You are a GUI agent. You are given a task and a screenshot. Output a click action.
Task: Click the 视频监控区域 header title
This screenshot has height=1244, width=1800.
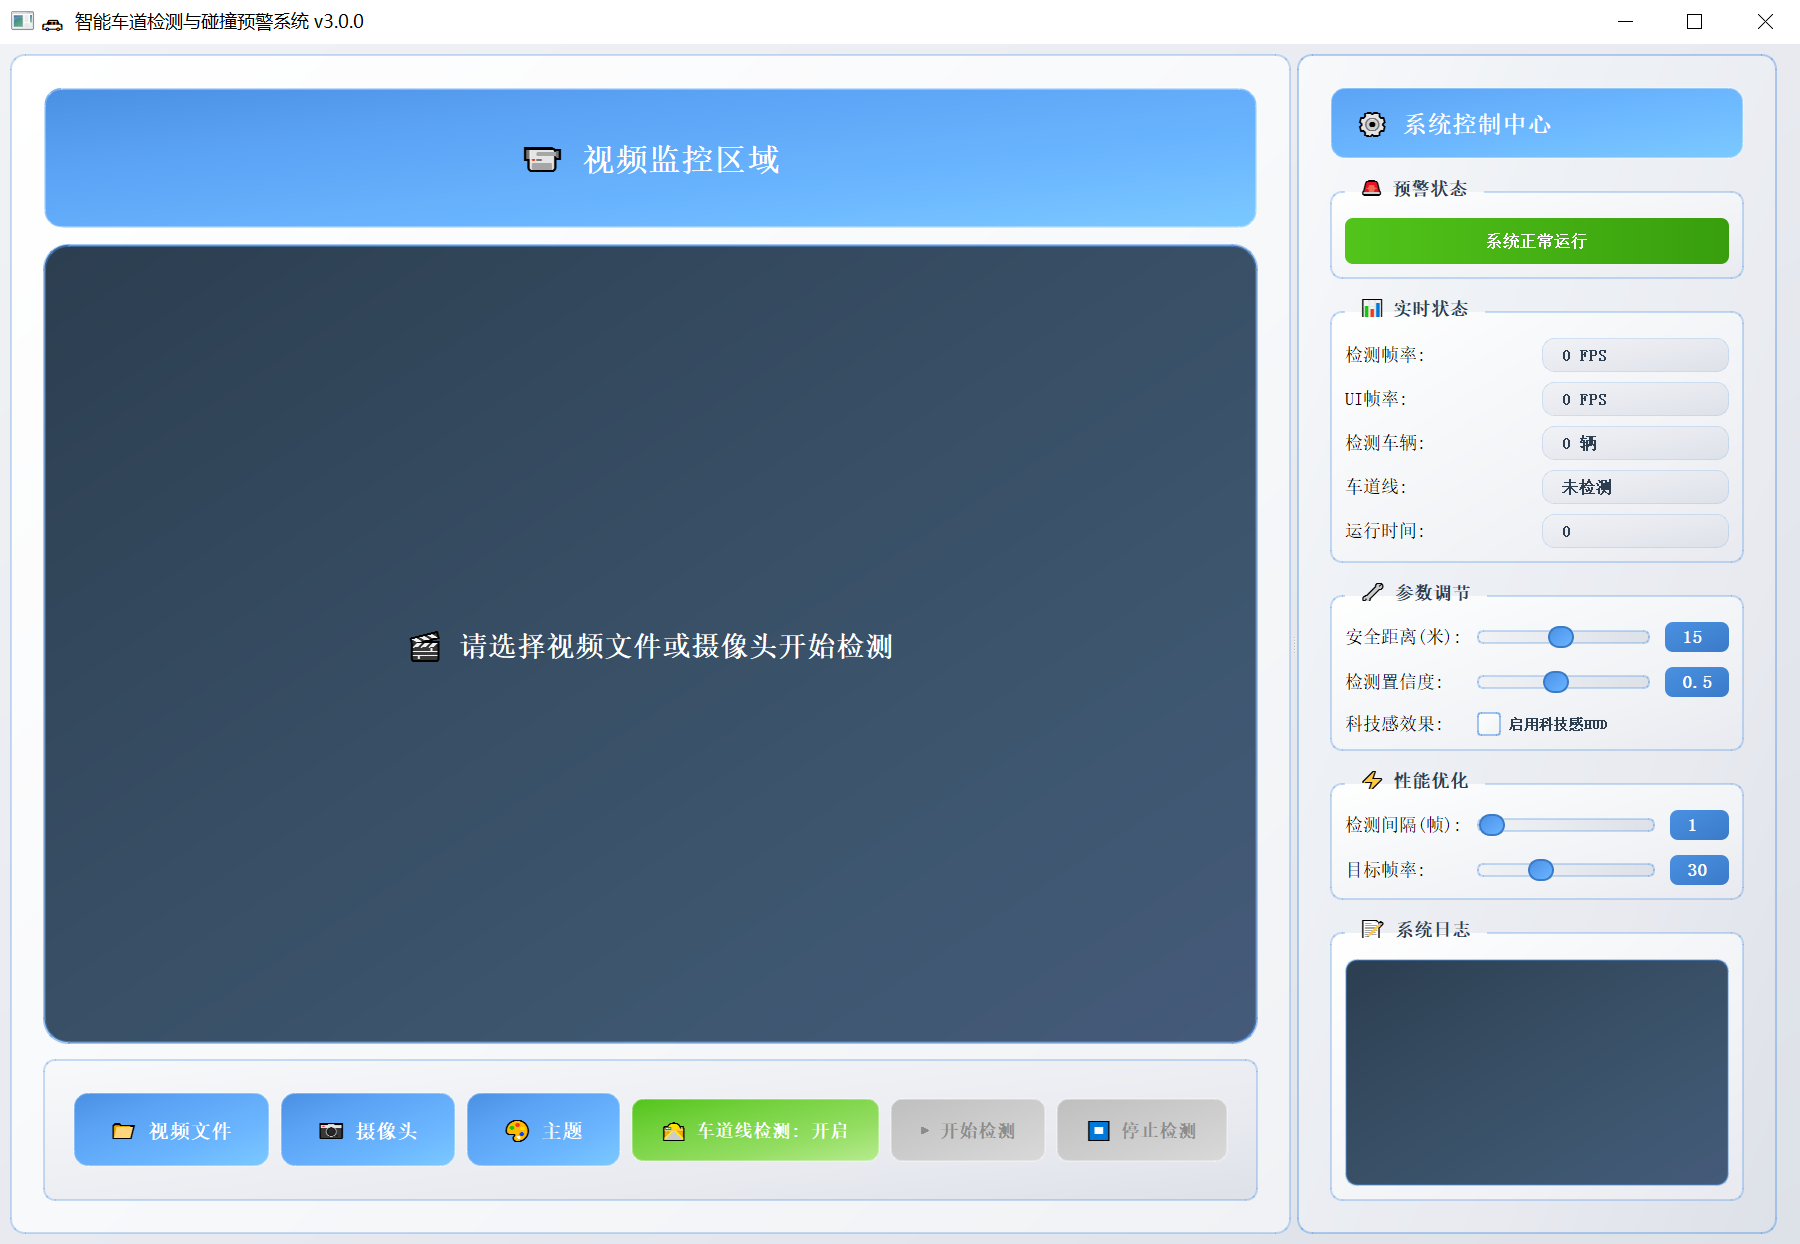pyautogui.click(x=681, y=159)
